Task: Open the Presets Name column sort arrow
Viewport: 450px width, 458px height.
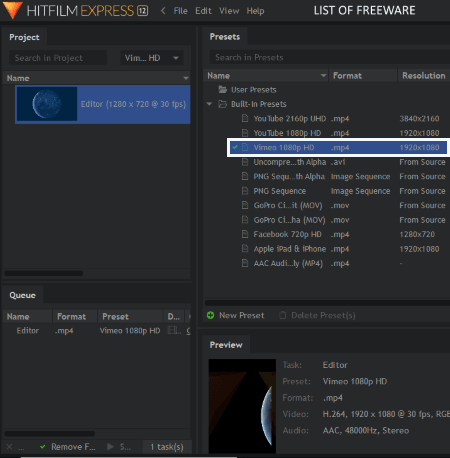Action: (x=323, y=76)
